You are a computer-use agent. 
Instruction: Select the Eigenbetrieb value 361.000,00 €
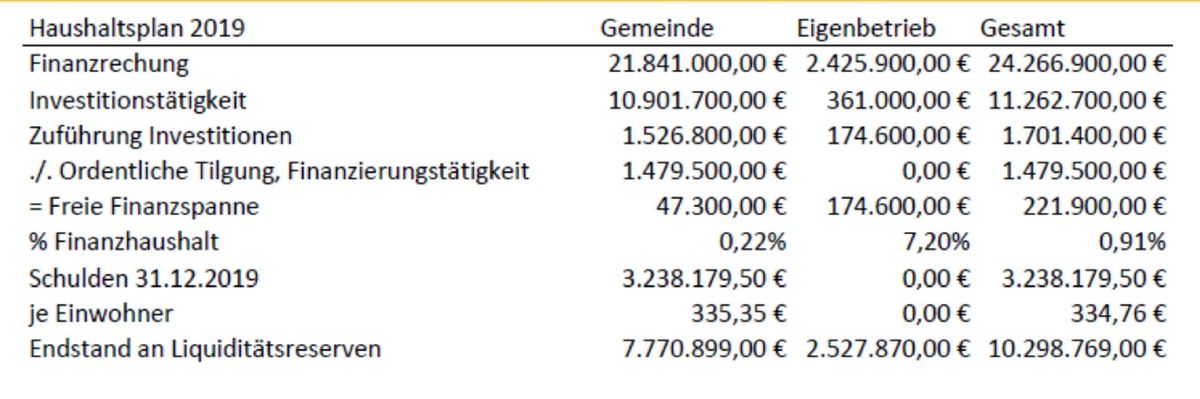pos(898,101)
